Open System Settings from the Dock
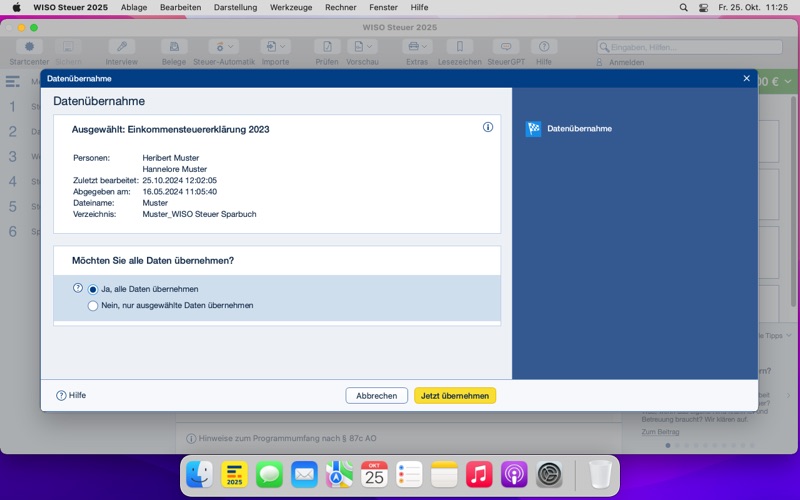Screen dimensions: 800x500 pyautogui.click(x=549, y=474)
